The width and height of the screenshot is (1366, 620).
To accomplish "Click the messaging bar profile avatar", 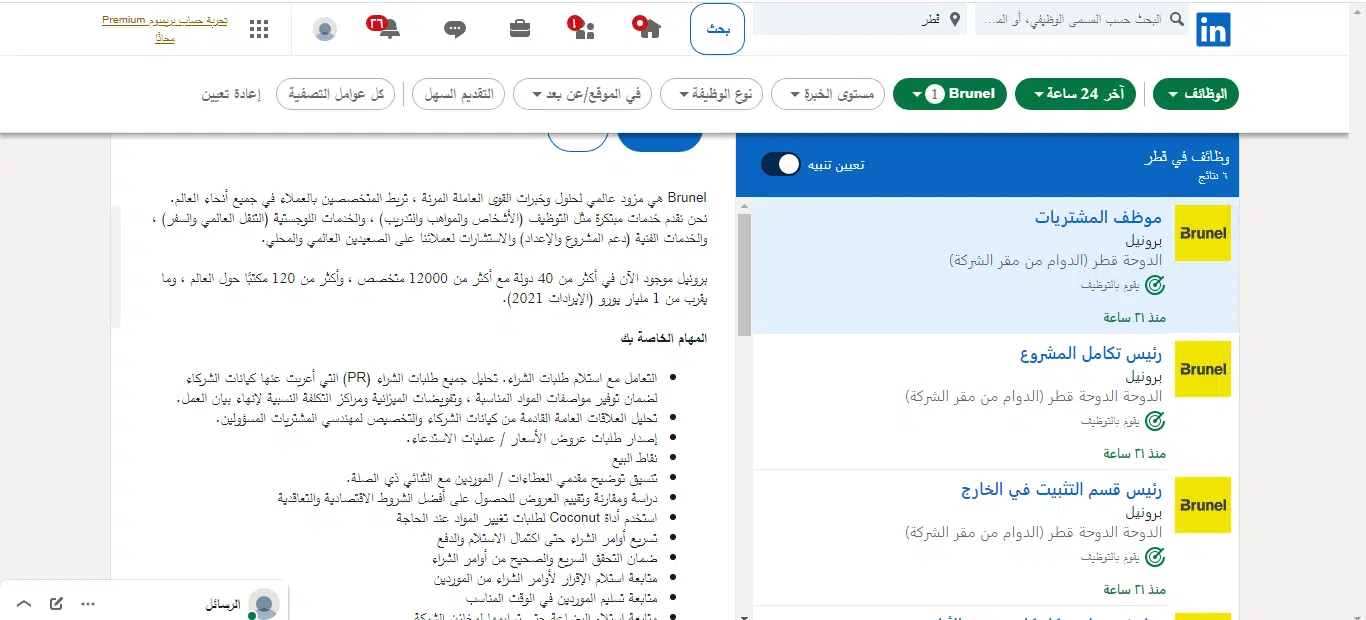I will (x=264, y=604).
